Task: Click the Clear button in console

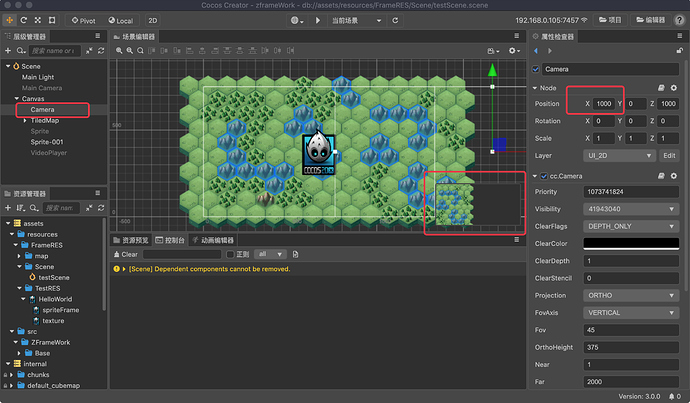Action: [125, 254]
